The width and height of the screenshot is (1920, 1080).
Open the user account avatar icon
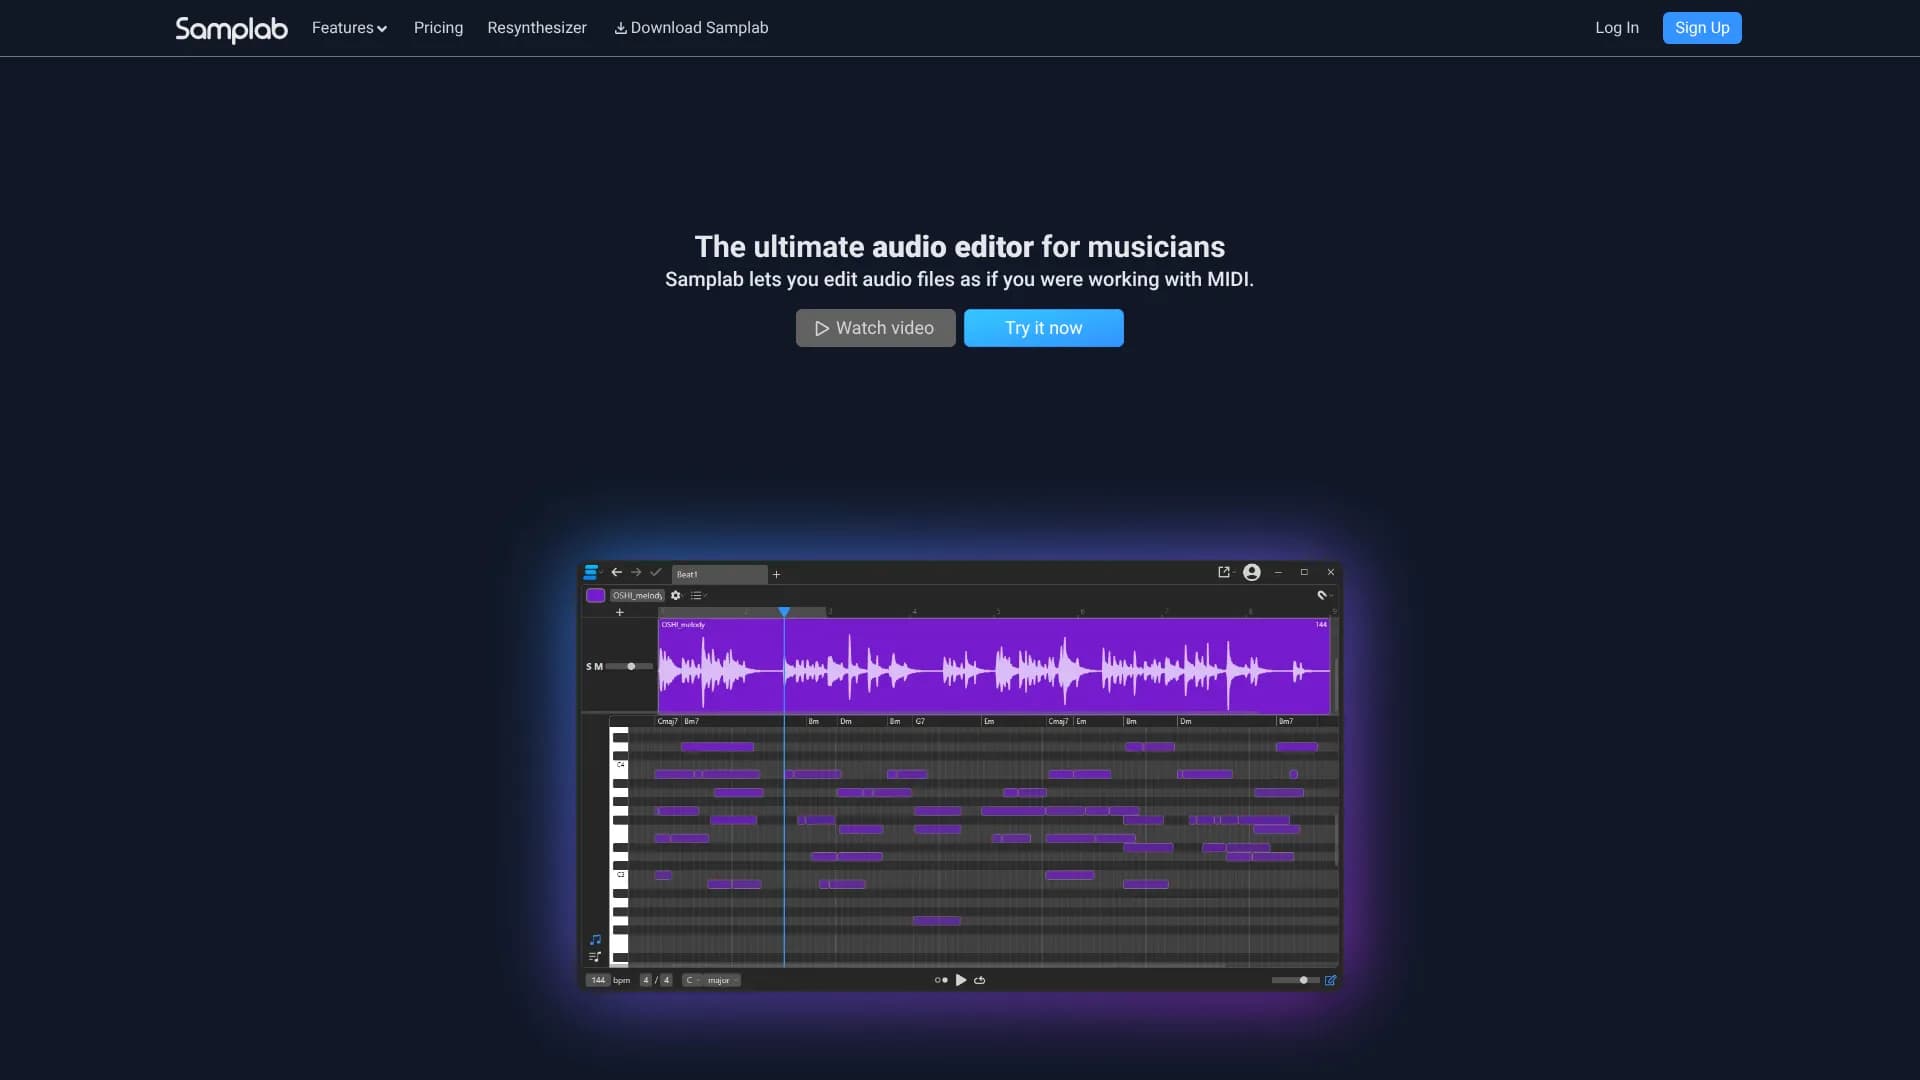1251,573
